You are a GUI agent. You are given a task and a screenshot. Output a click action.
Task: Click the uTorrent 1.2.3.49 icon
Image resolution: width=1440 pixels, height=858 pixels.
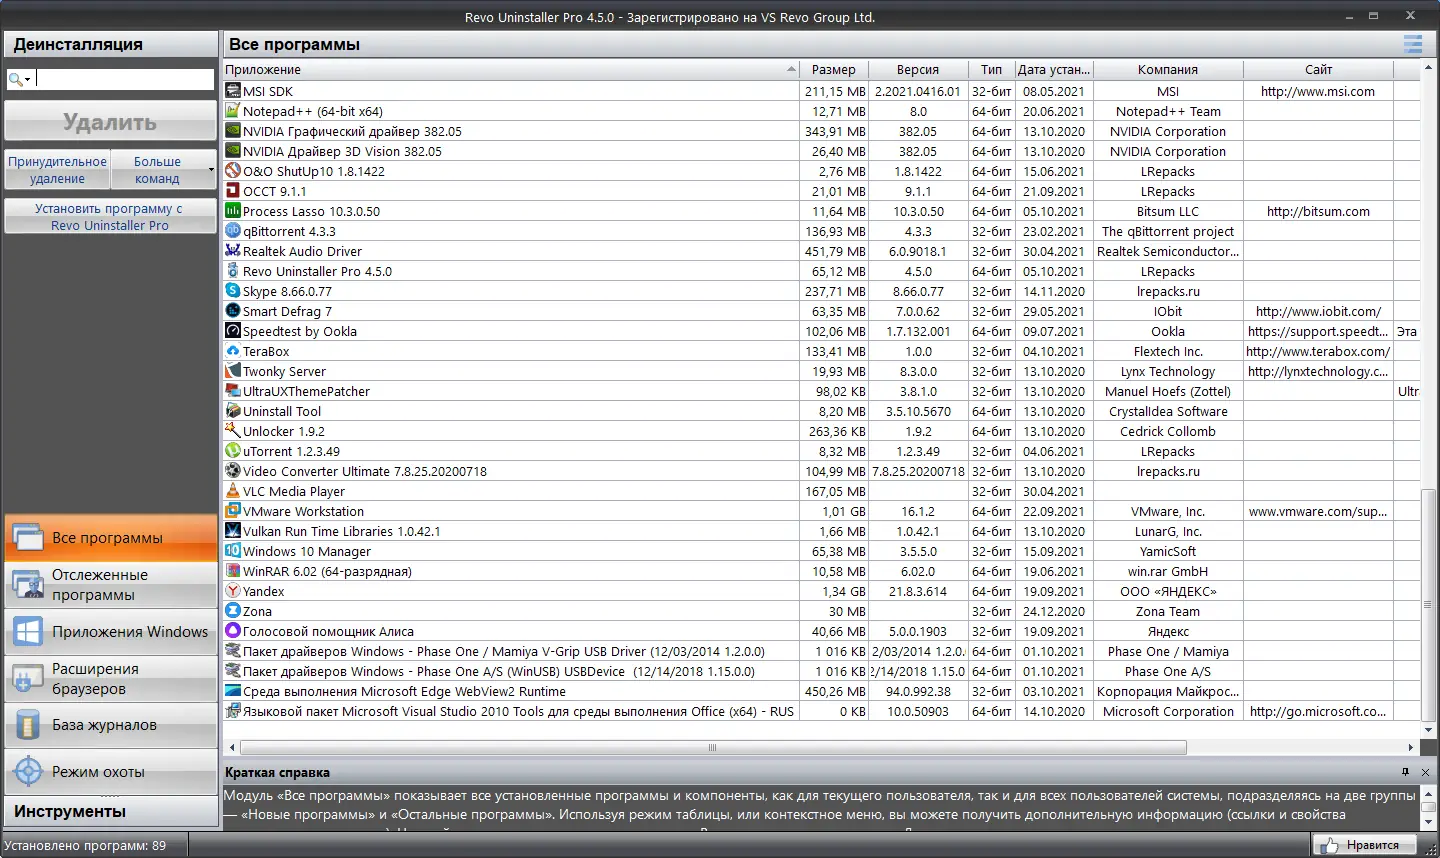(233, 451)
